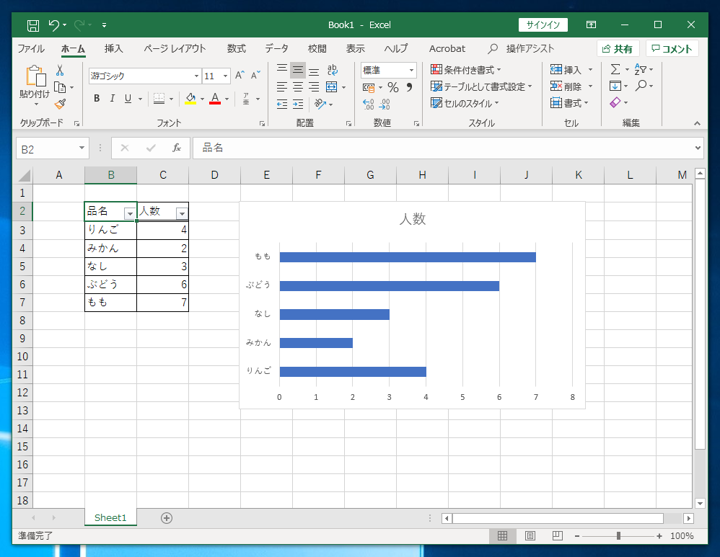Open the font size dropdown
This screenshot has width=720, height=557.
(x=225, y=76)
